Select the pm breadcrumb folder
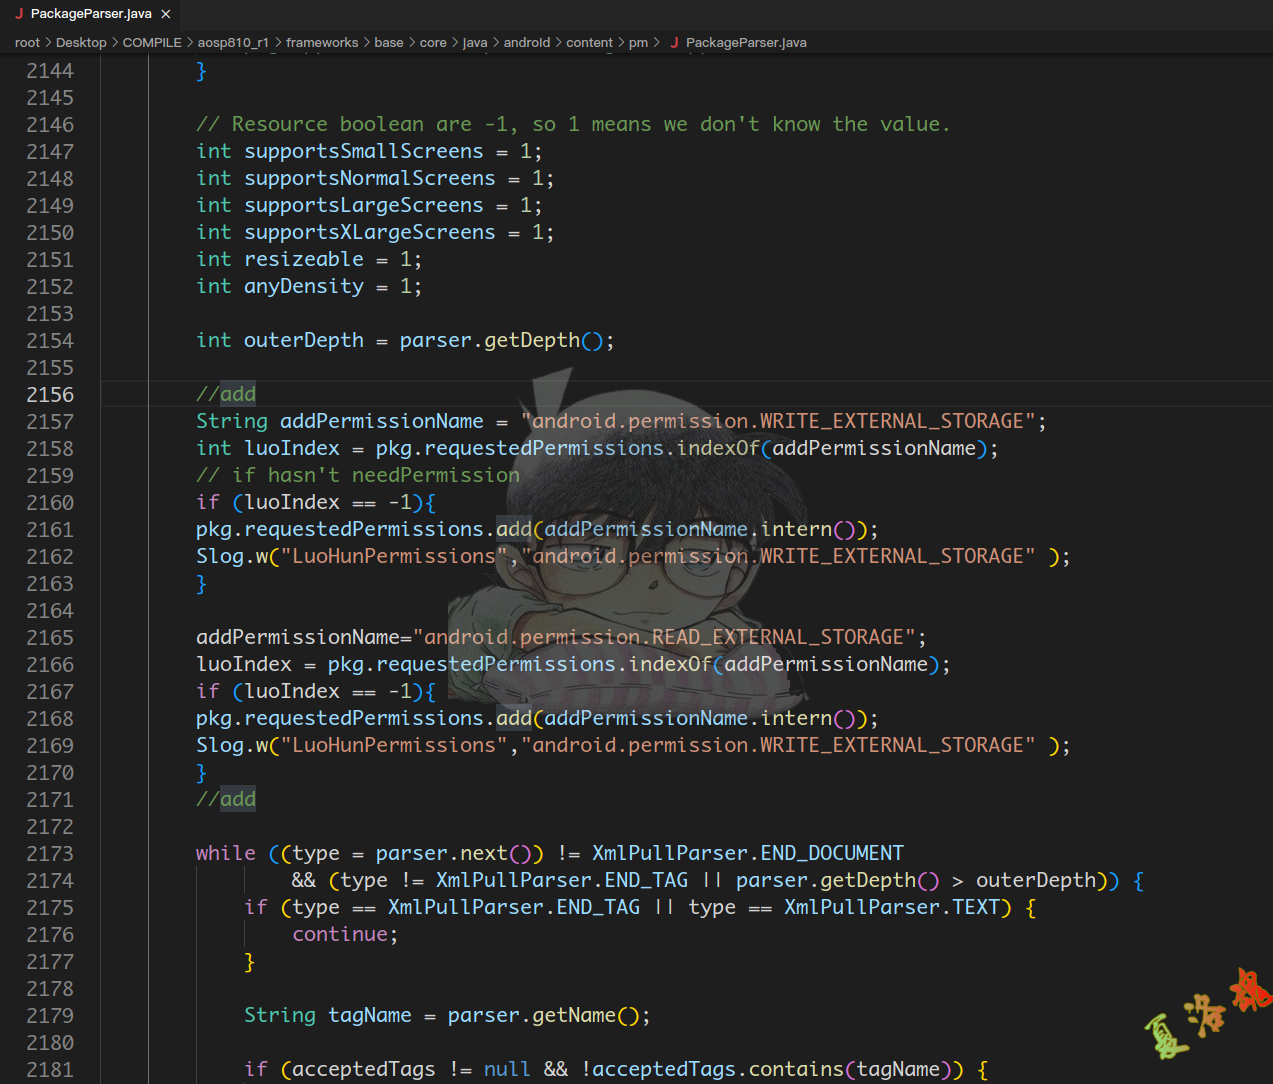 click(x=638, y=43)
